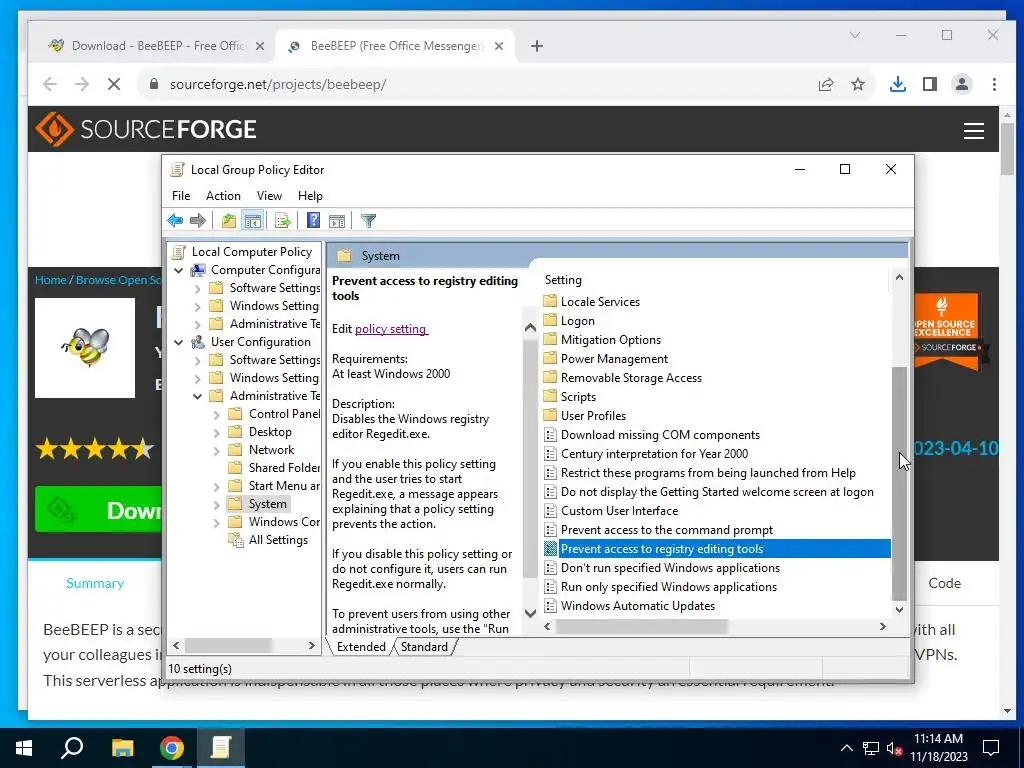Click the Back arrow in Group Policy toolbar
This screenshot has height=768, width=1024.
click(175, 221)
